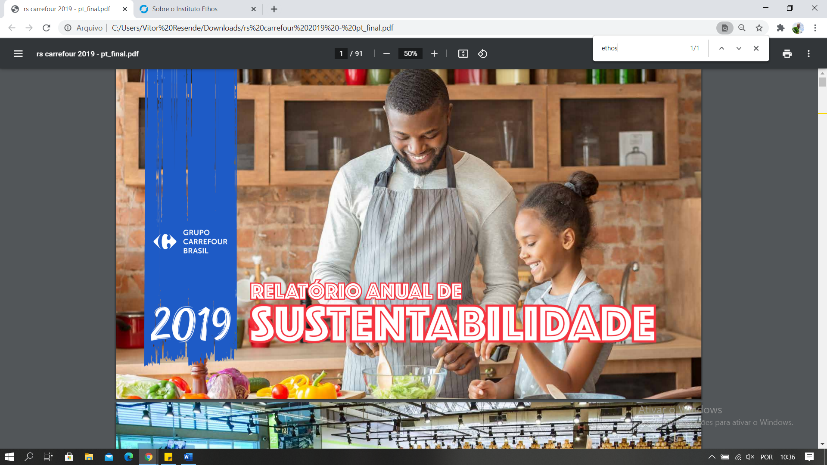827x465 pixels.
Task: Go to previous find result
Action: click(x=721, y=48)
